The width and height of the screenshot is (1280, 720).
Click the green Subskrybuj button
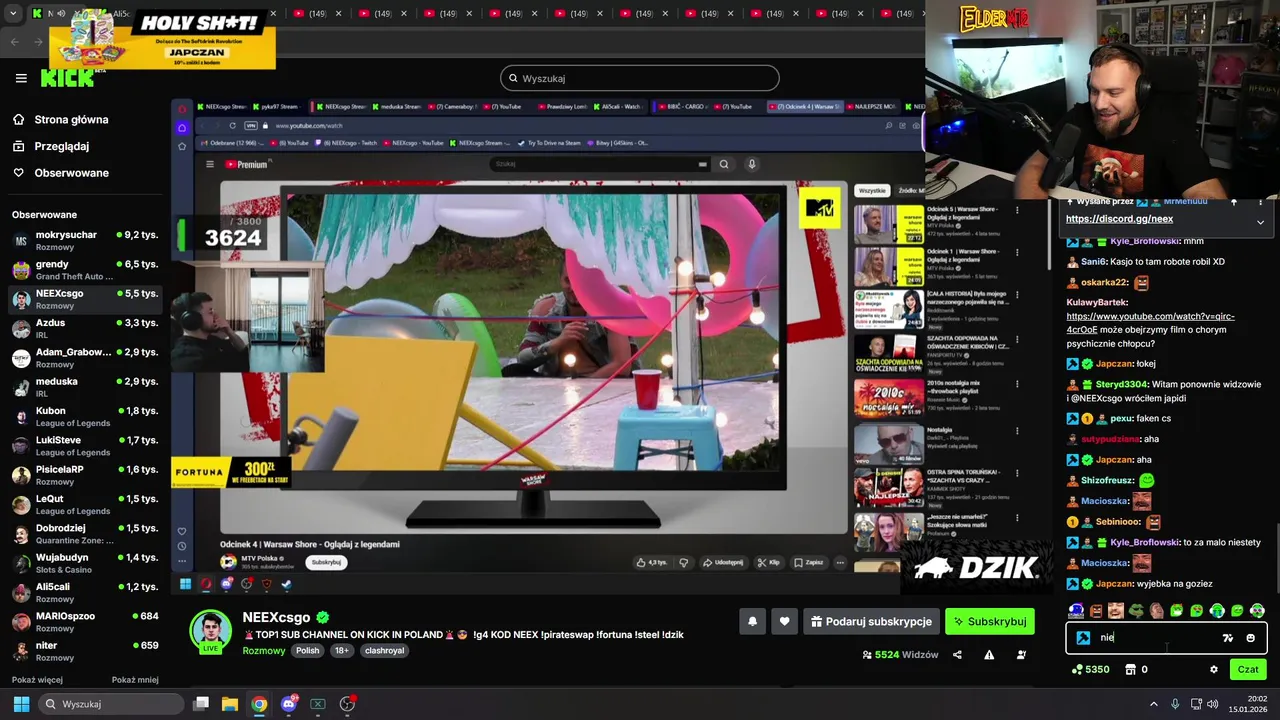coord(990,622)
